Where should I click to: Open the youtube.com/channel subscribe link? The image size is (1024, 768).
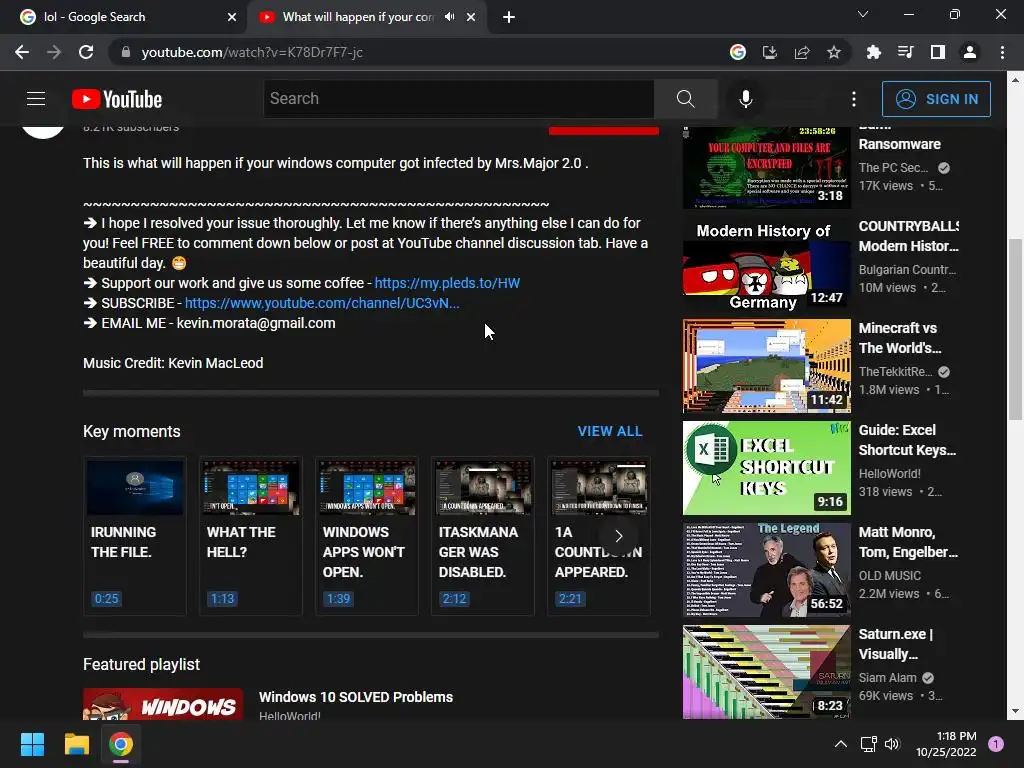coord(322,303)
